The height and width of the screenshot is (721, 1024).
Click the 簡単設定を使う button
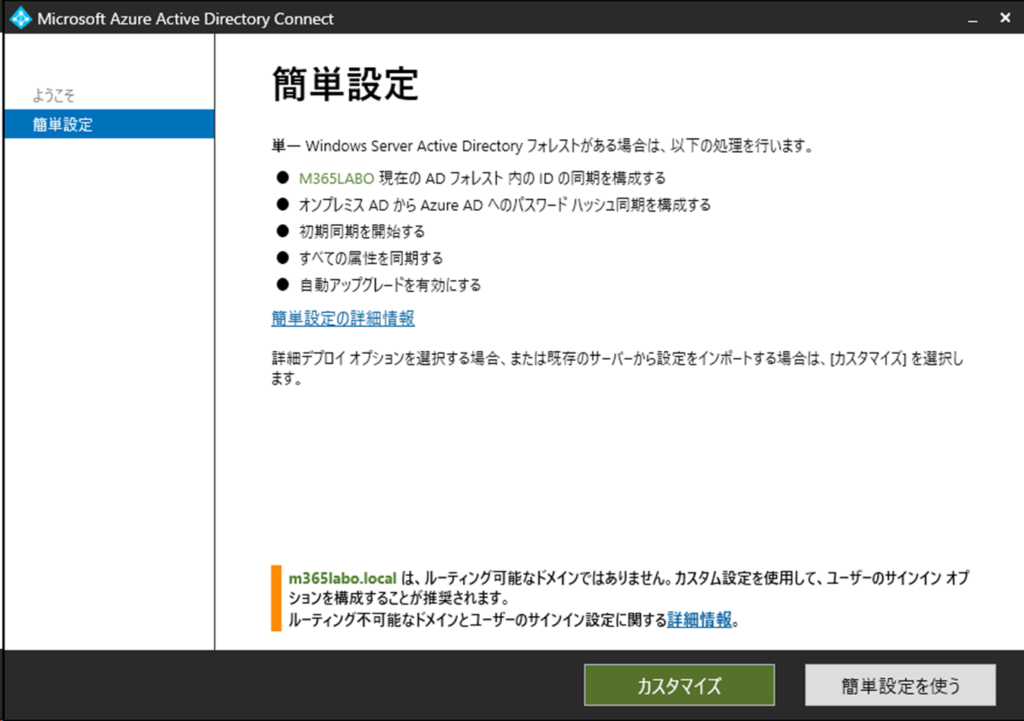(901, 685)
